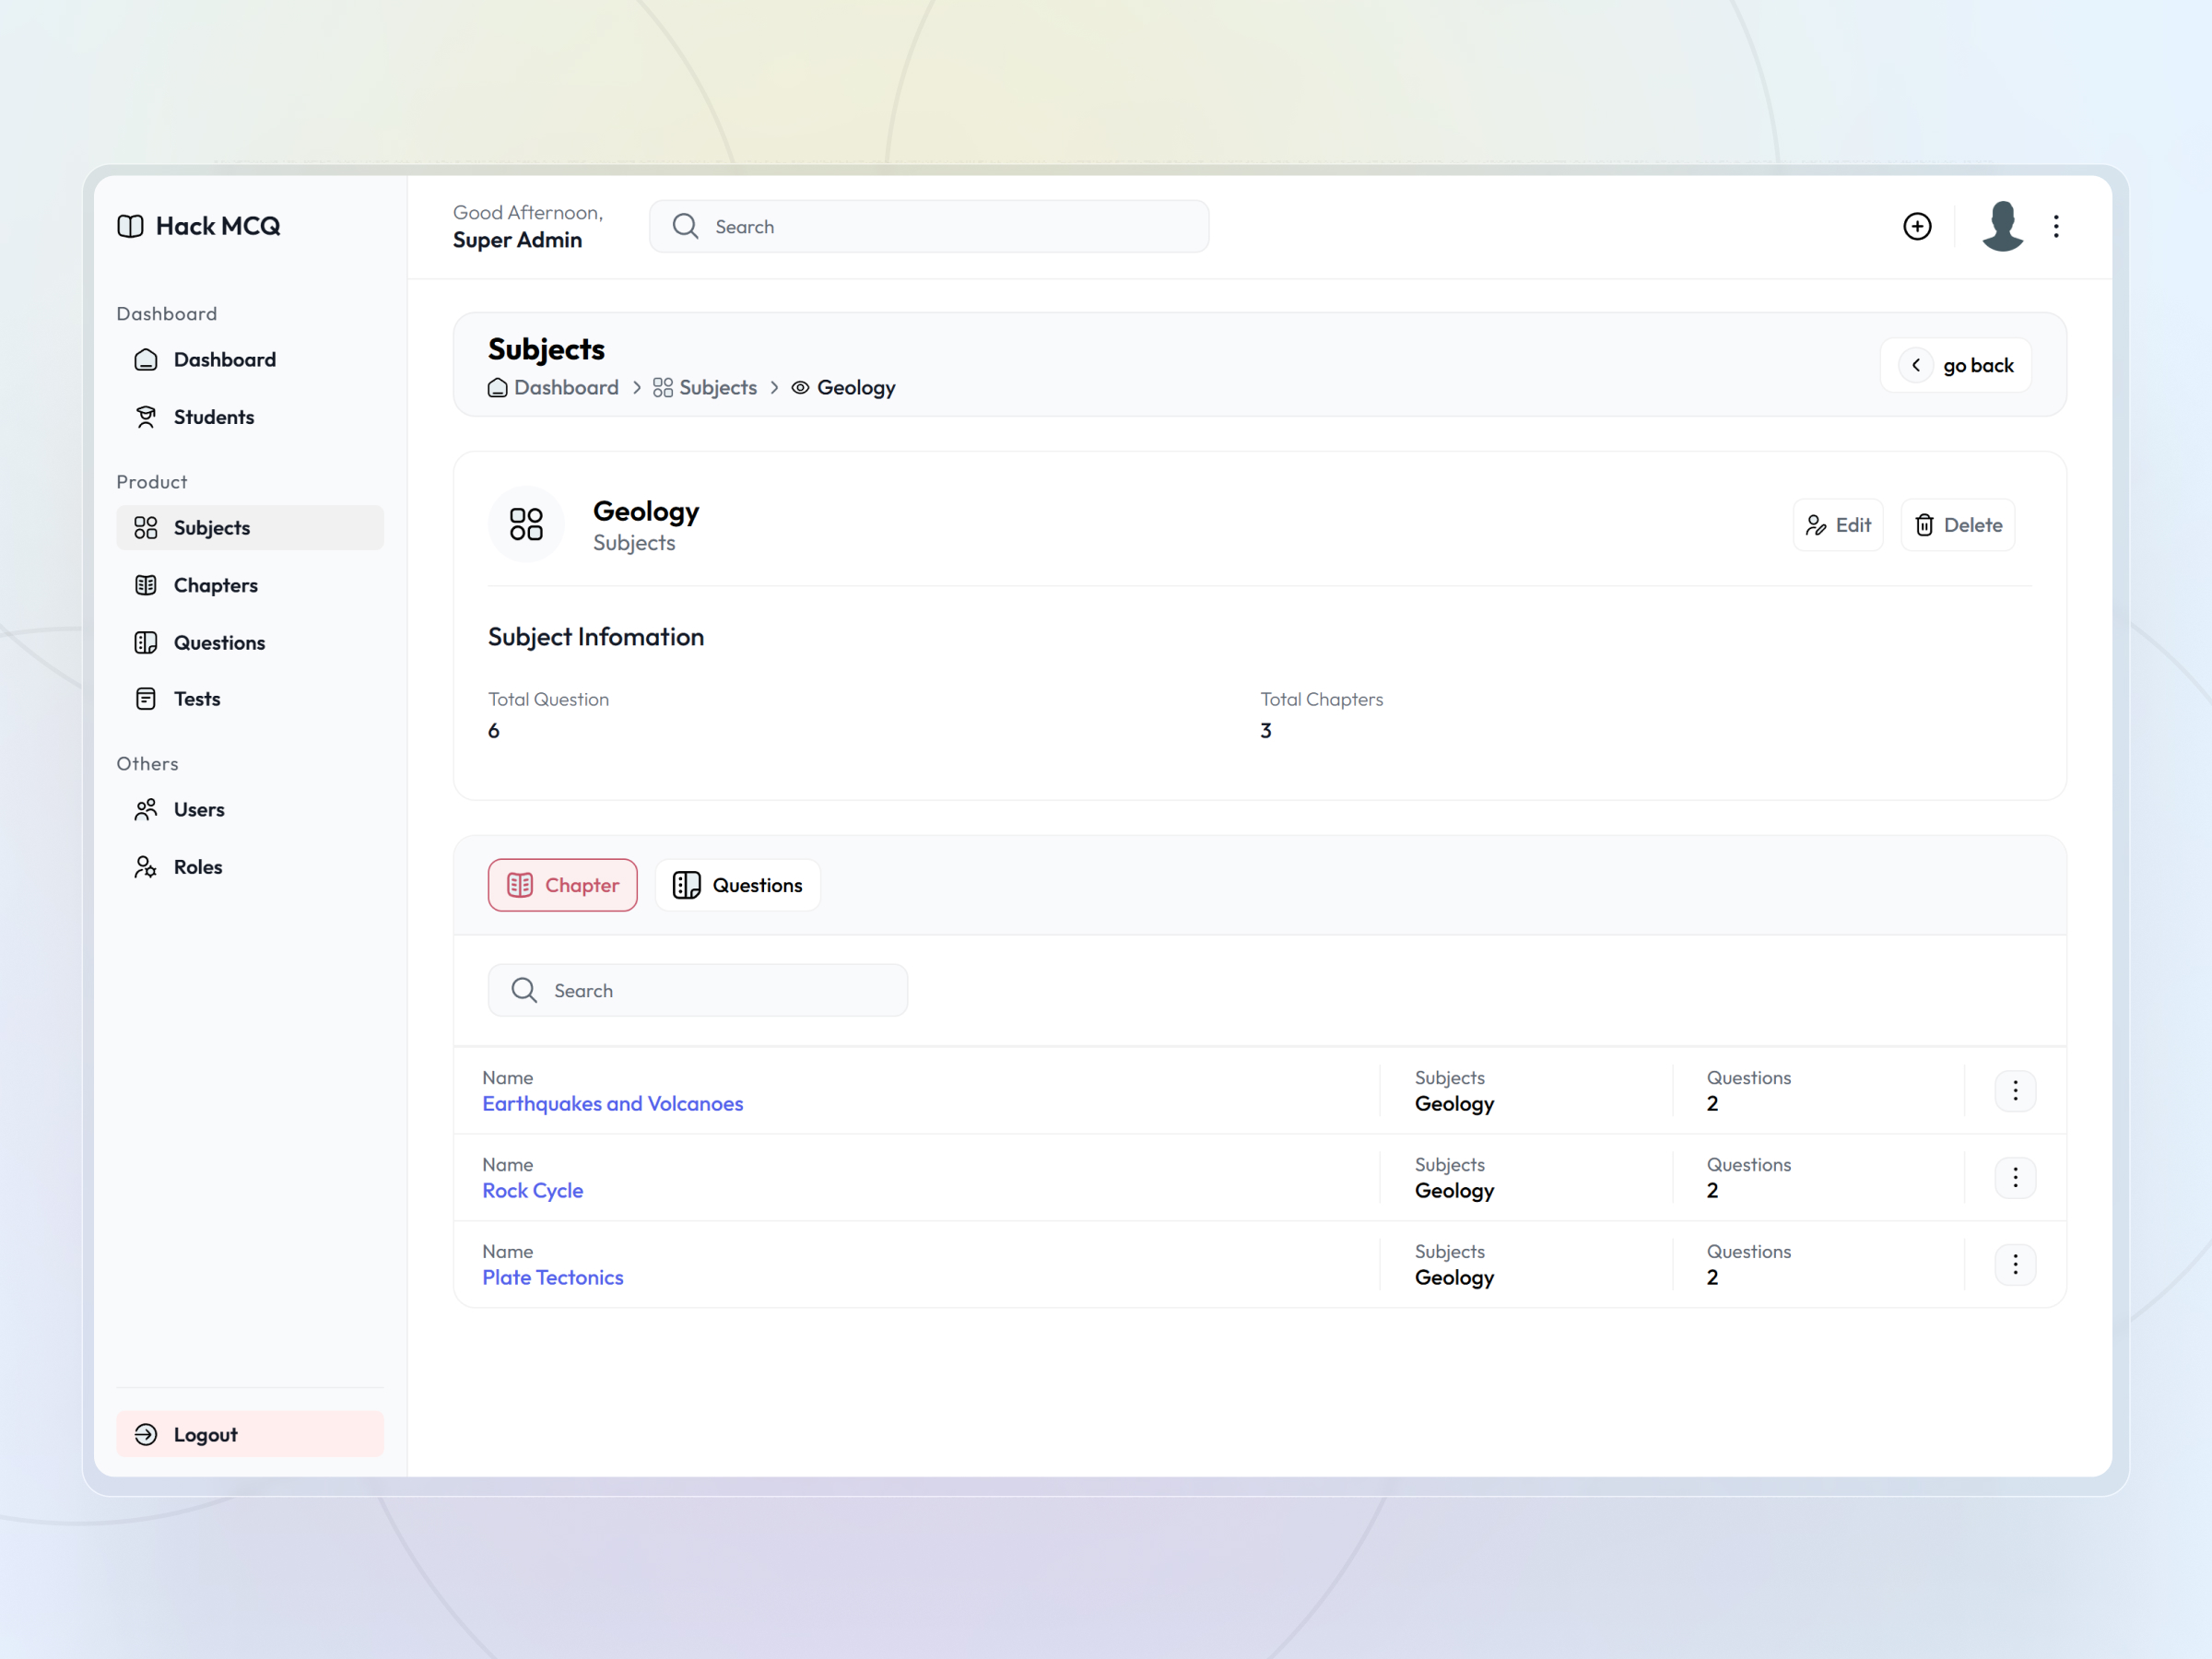Open the three-dot menu next to the avatar

[x=2056, y=226]
